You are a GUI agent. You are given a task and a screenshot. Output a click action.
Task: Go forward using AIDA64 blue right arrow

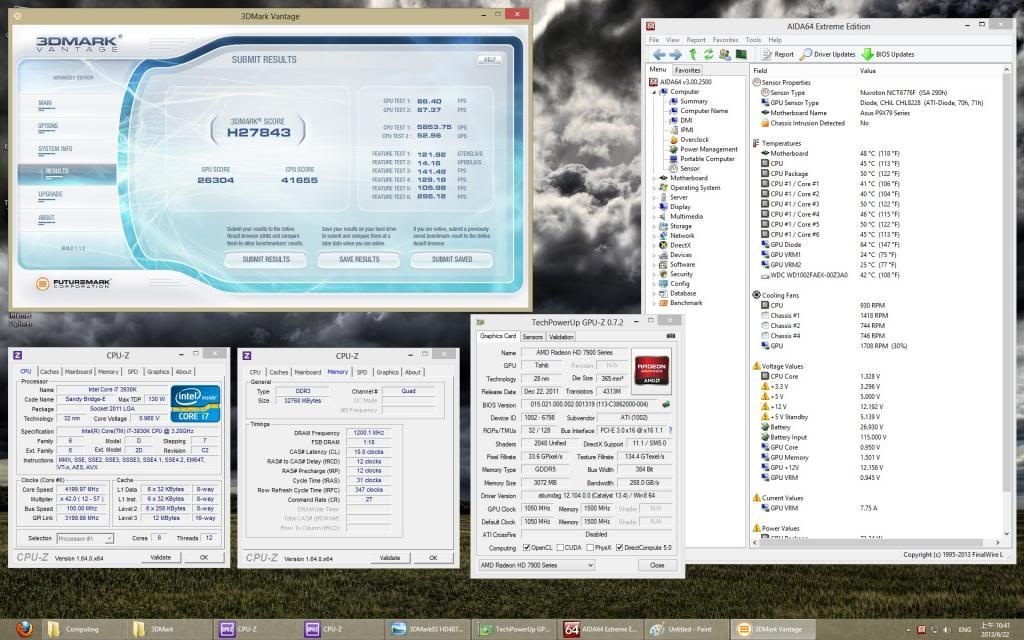[675, 54]
